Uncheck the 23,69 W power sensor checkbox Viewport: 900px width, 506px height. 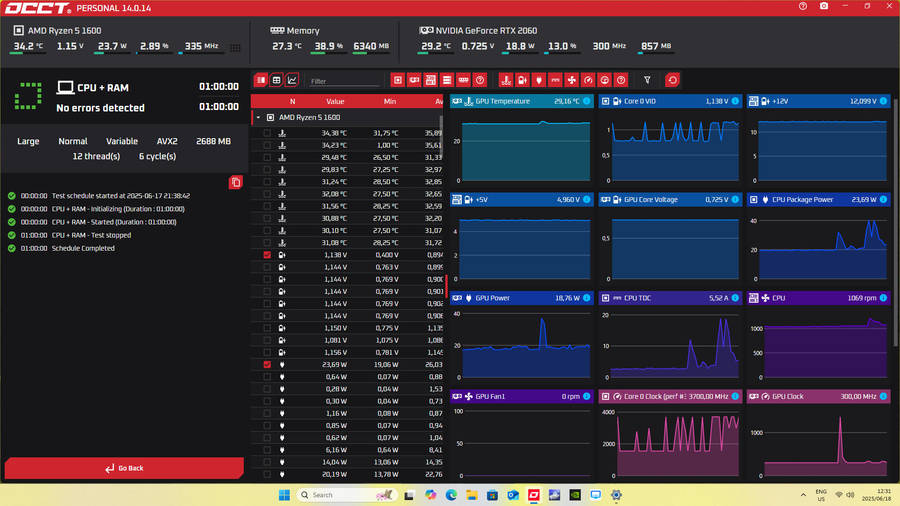pos(267,365)
